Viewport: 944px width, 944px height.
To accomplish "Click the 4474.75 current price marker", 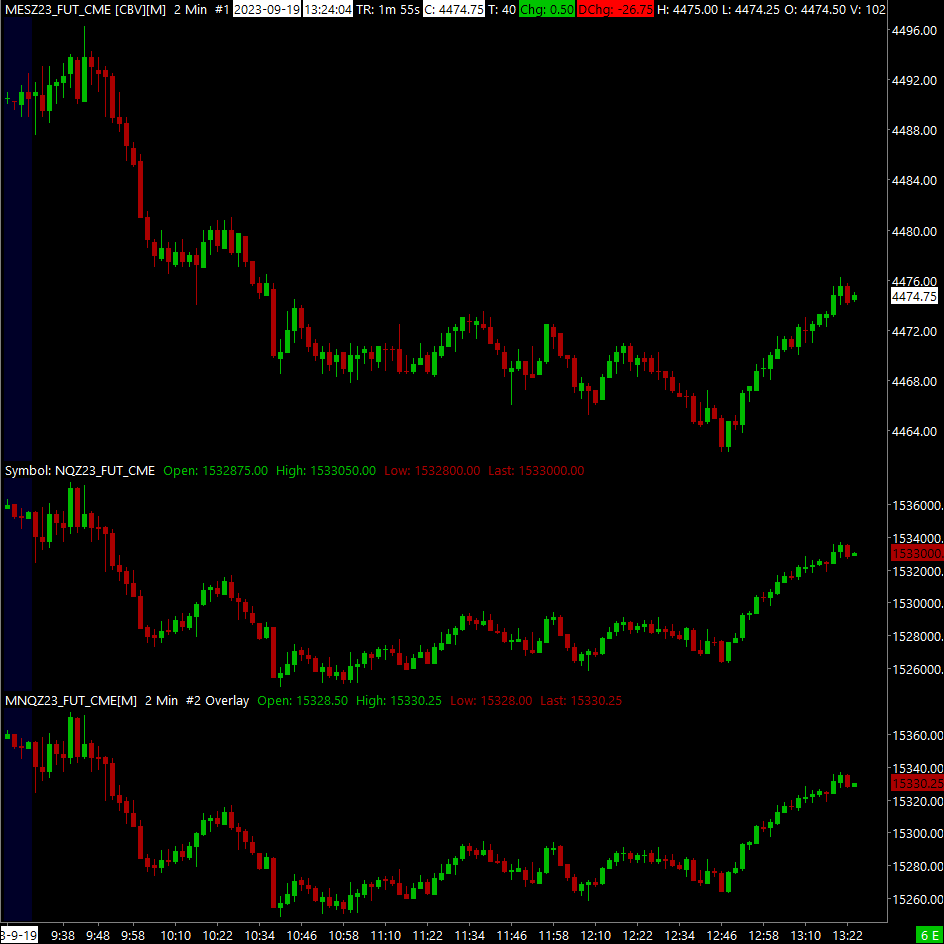I will (914, 296).
